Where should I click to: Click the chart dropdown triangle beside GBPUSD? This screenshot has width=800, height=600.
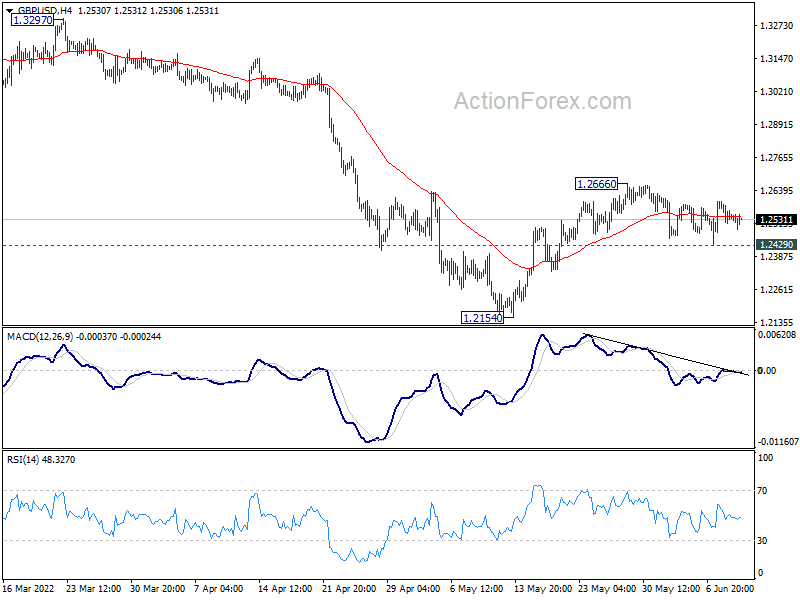click(x=10, y=11)
